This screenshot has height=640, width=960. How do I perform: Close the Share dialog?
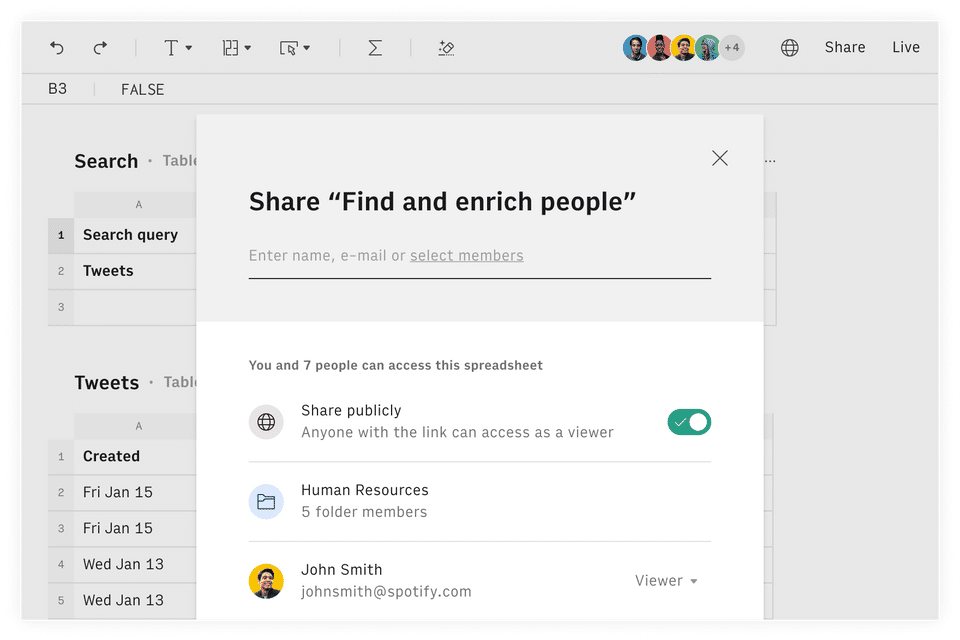pos(720,158)
